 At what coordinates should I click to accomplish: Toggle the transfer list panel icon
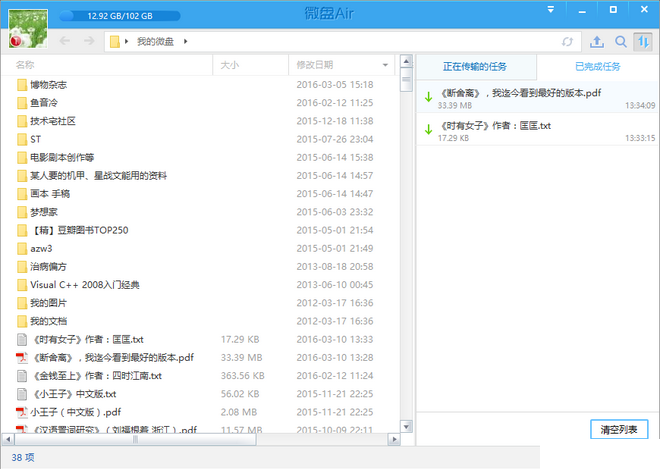pos(643,41)
